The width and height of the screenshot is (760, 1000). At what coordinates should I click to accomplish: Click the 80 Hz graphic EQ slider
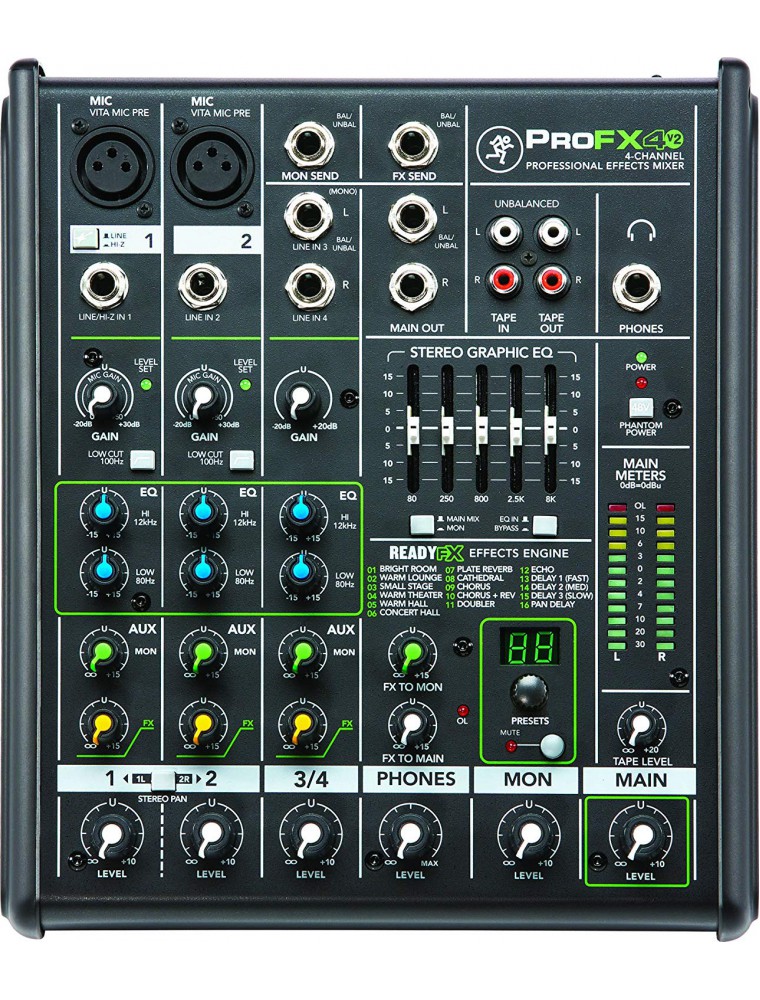(x=413, y=428)
